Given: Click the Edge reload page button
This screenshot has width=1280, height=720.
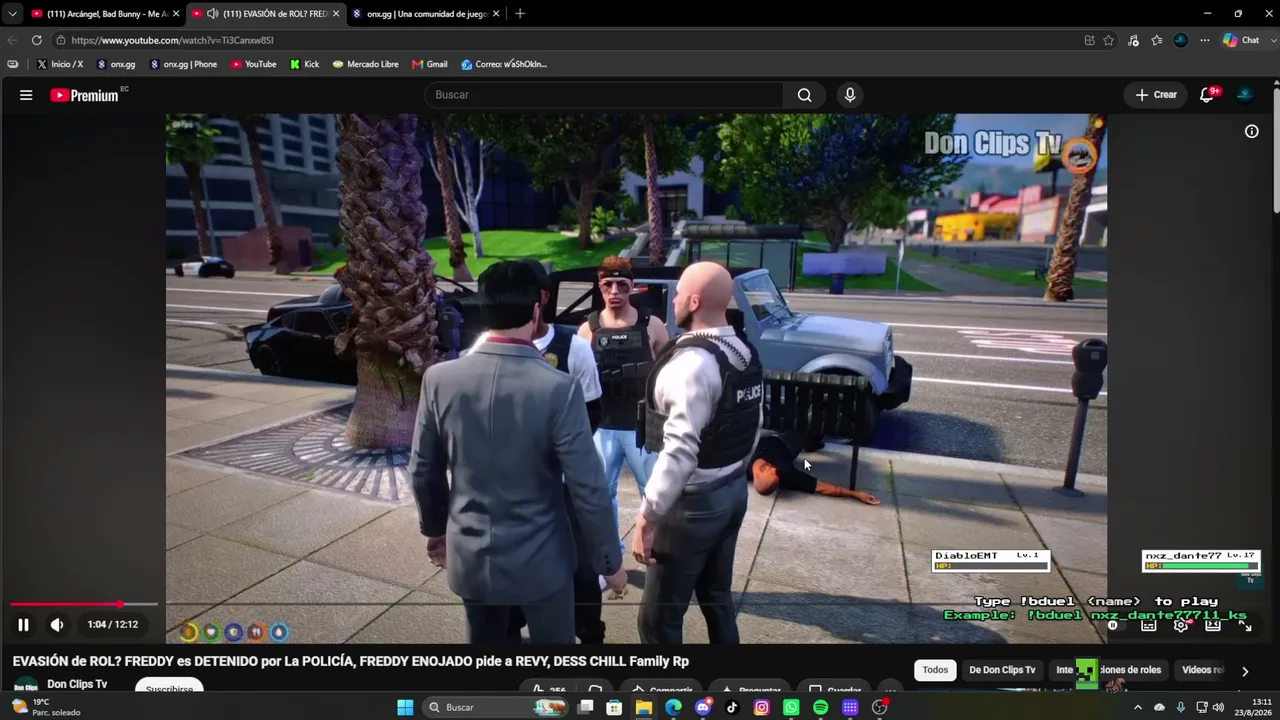Looking at the screenshot, I should [x=37, y=40].
